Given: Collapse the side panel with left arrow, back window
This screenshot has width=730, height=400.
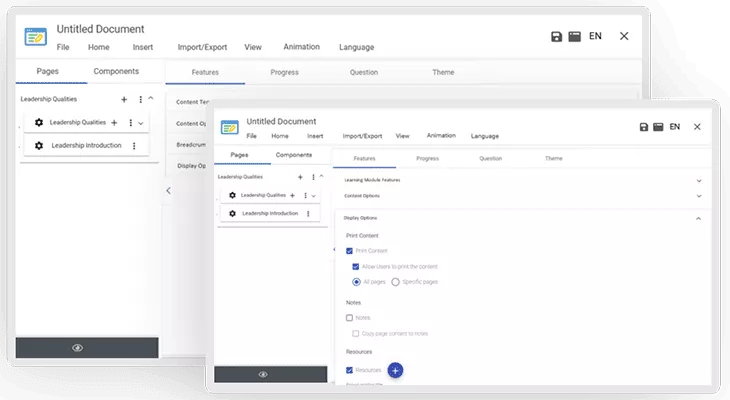Looking at the screenshot, I should pyautogui.click(x=169, y=190).
